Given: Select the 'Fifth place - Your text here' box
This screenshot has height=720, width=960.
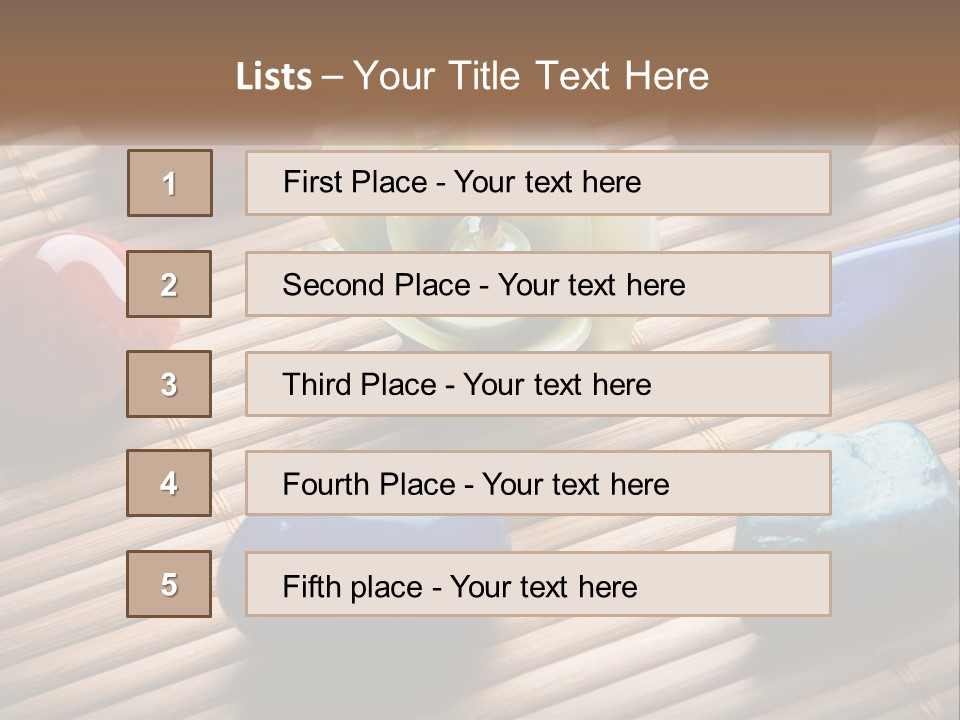Looking at the screenshot, I should tap(538, 584).
